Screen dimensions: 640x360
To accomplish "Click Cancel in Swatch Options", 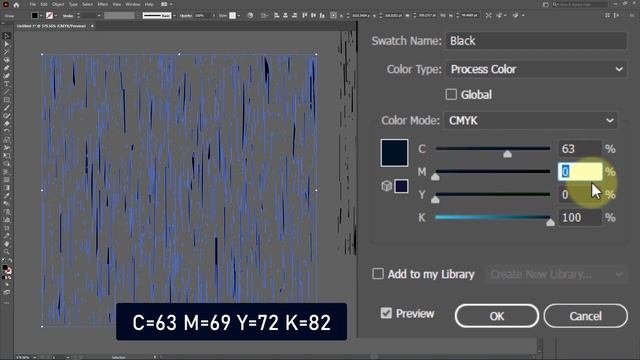I will [x=585, y=316].
